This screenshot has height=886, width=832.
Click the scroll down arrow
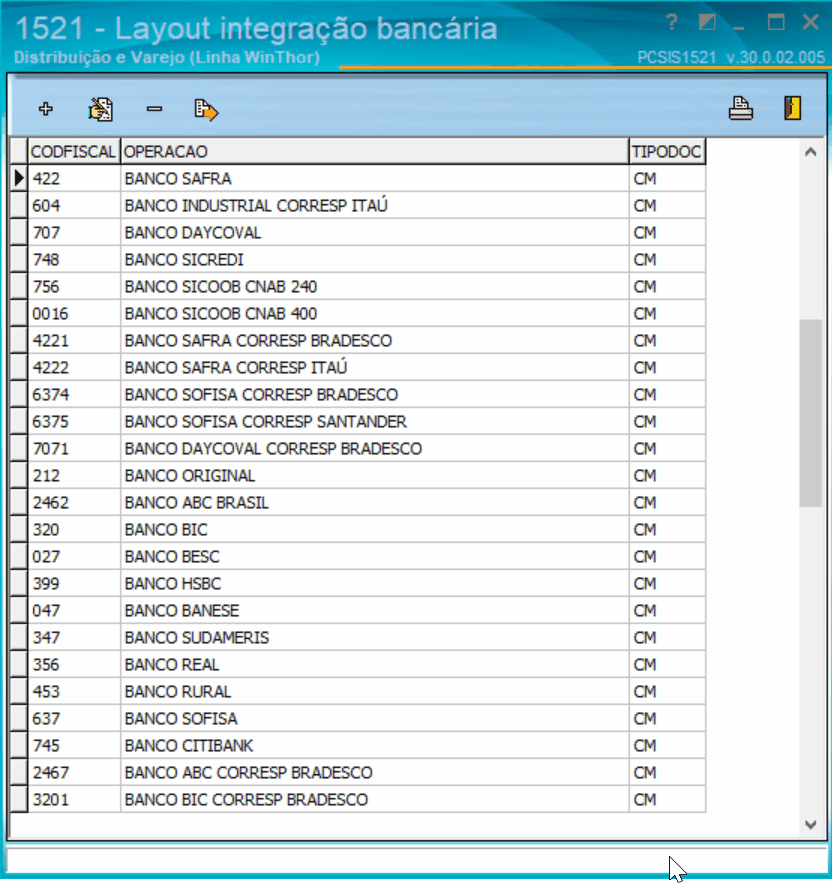pos(811,825)
